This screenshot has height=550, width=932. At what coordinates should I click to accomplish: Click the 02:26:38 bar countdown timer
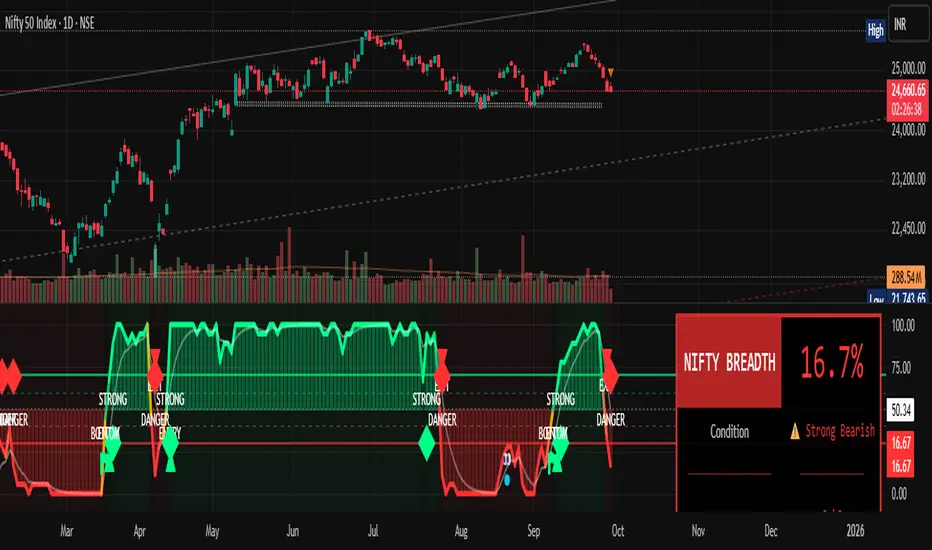coord(908,109)
